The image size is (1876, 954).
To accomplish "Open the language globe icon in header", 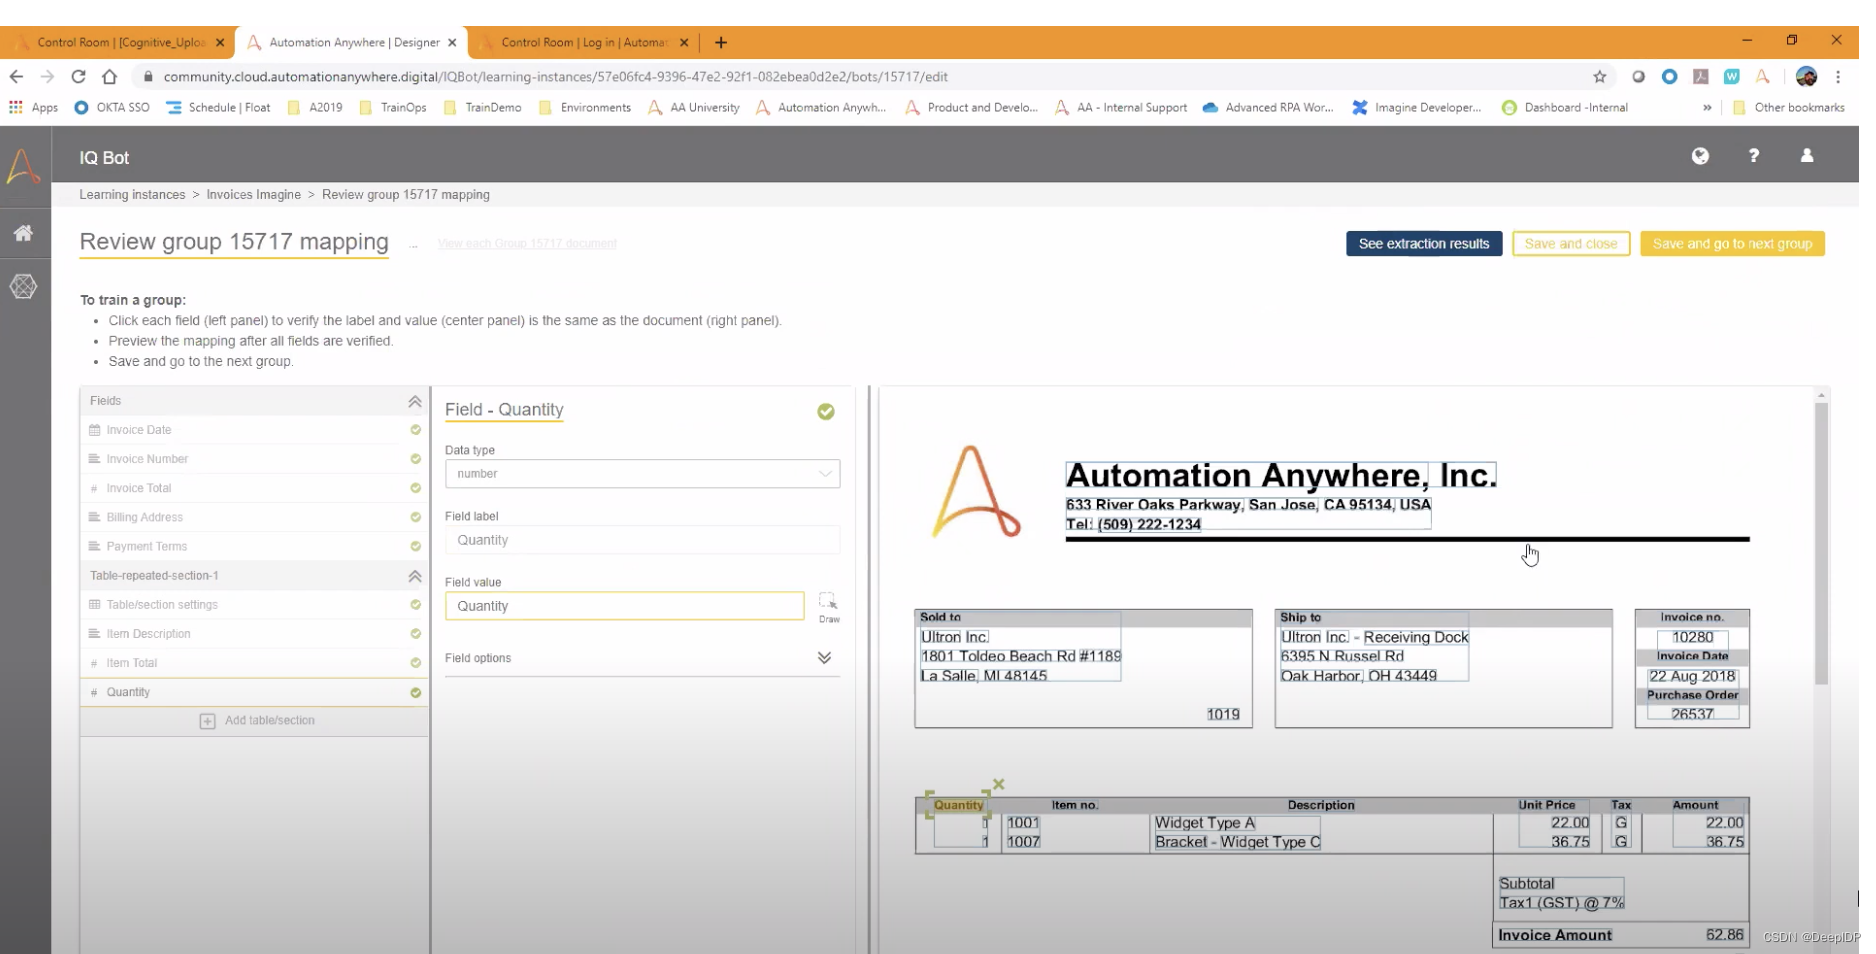I will tap(1700, 156).
